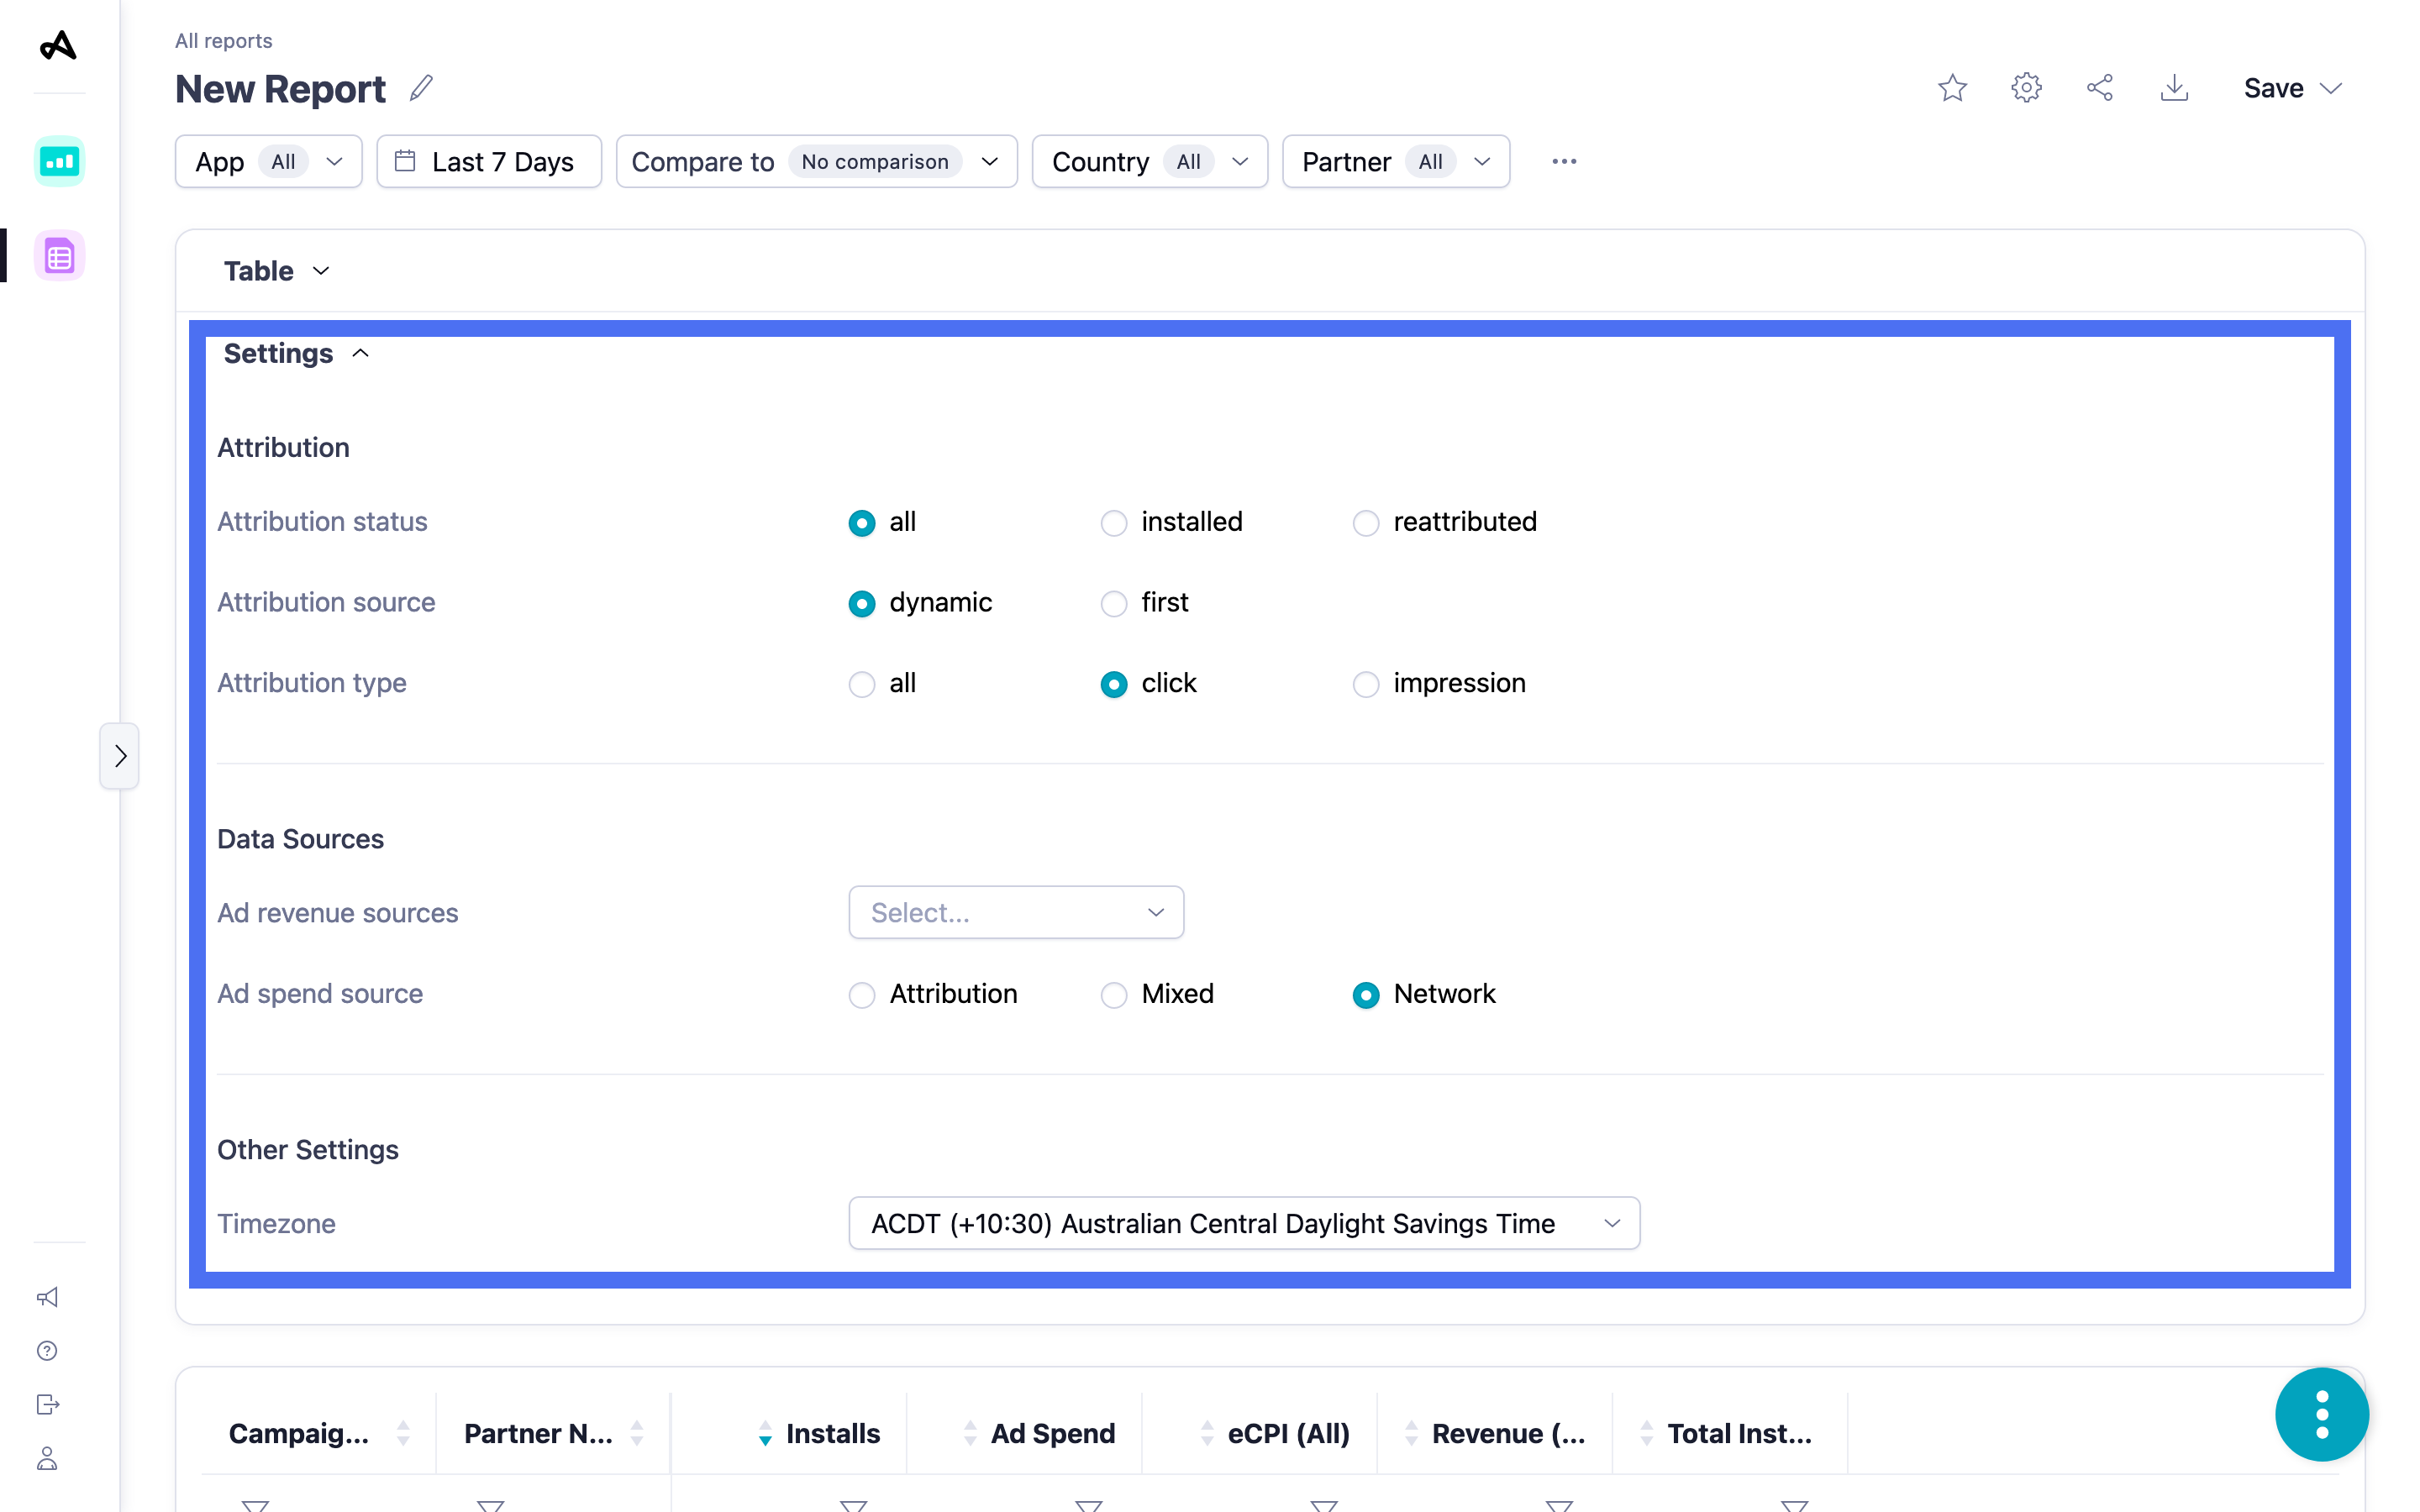Screen dimensions: 2420x1512
Task: Favorite this report using the star icon
Action: point(1953,88)
